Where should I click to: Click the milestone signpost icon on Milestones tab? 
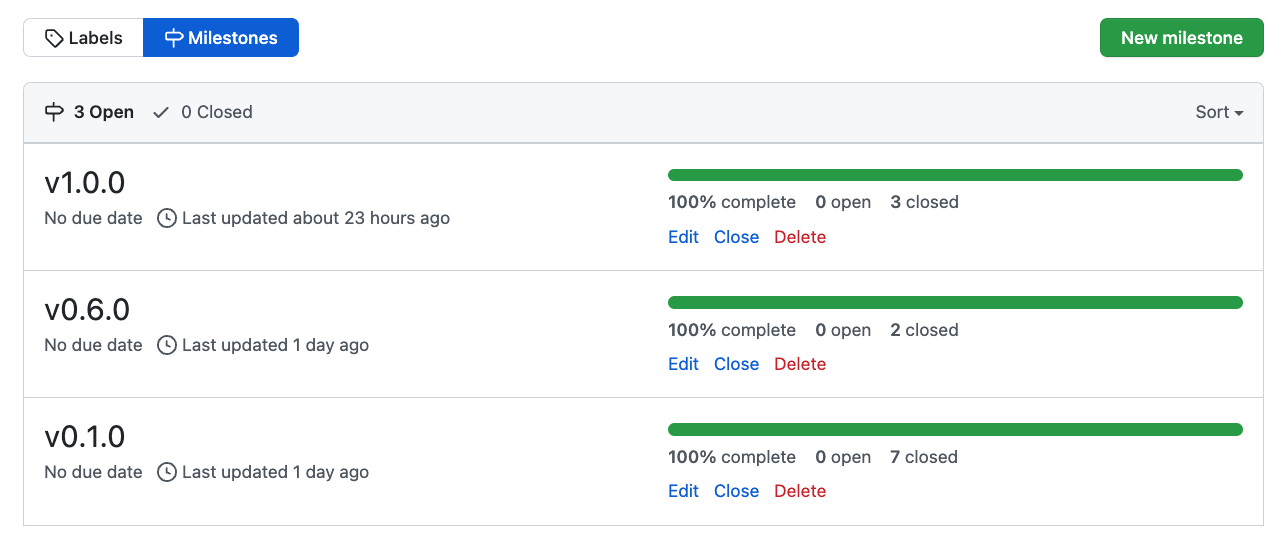pos(174,39)
